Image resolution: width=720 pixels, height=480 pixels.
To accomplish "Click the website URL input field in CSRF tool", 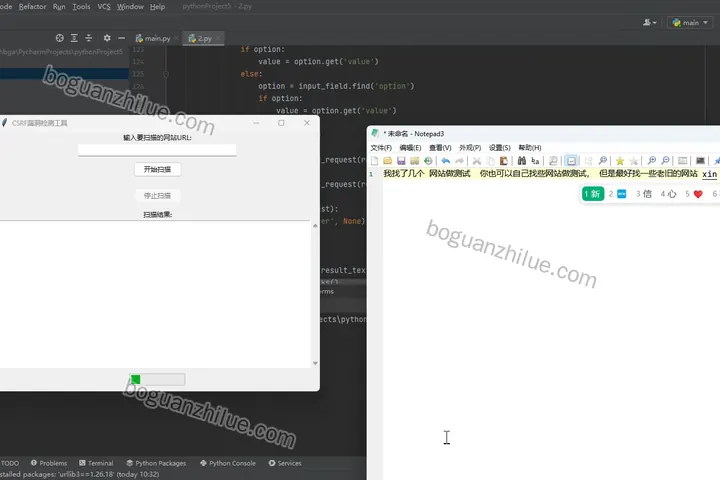I will click(x=157, y=150).
